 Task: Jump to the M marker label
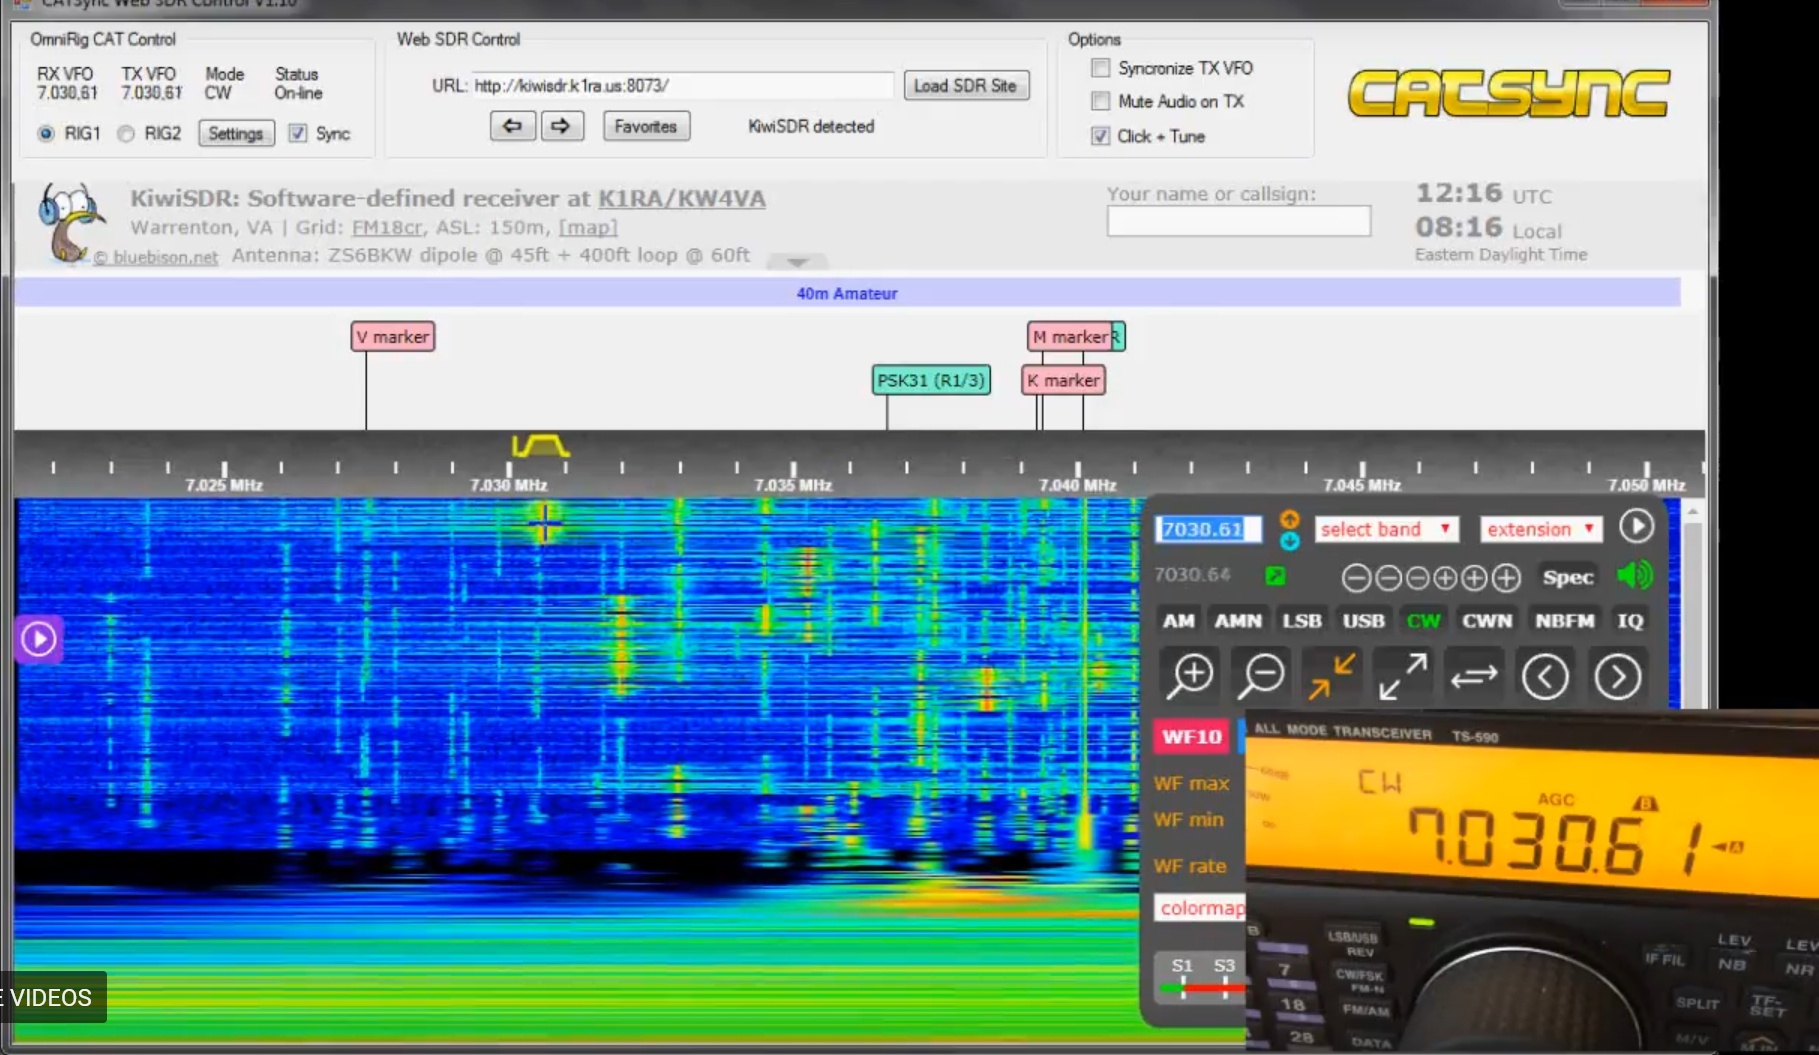pos(1071,337)
